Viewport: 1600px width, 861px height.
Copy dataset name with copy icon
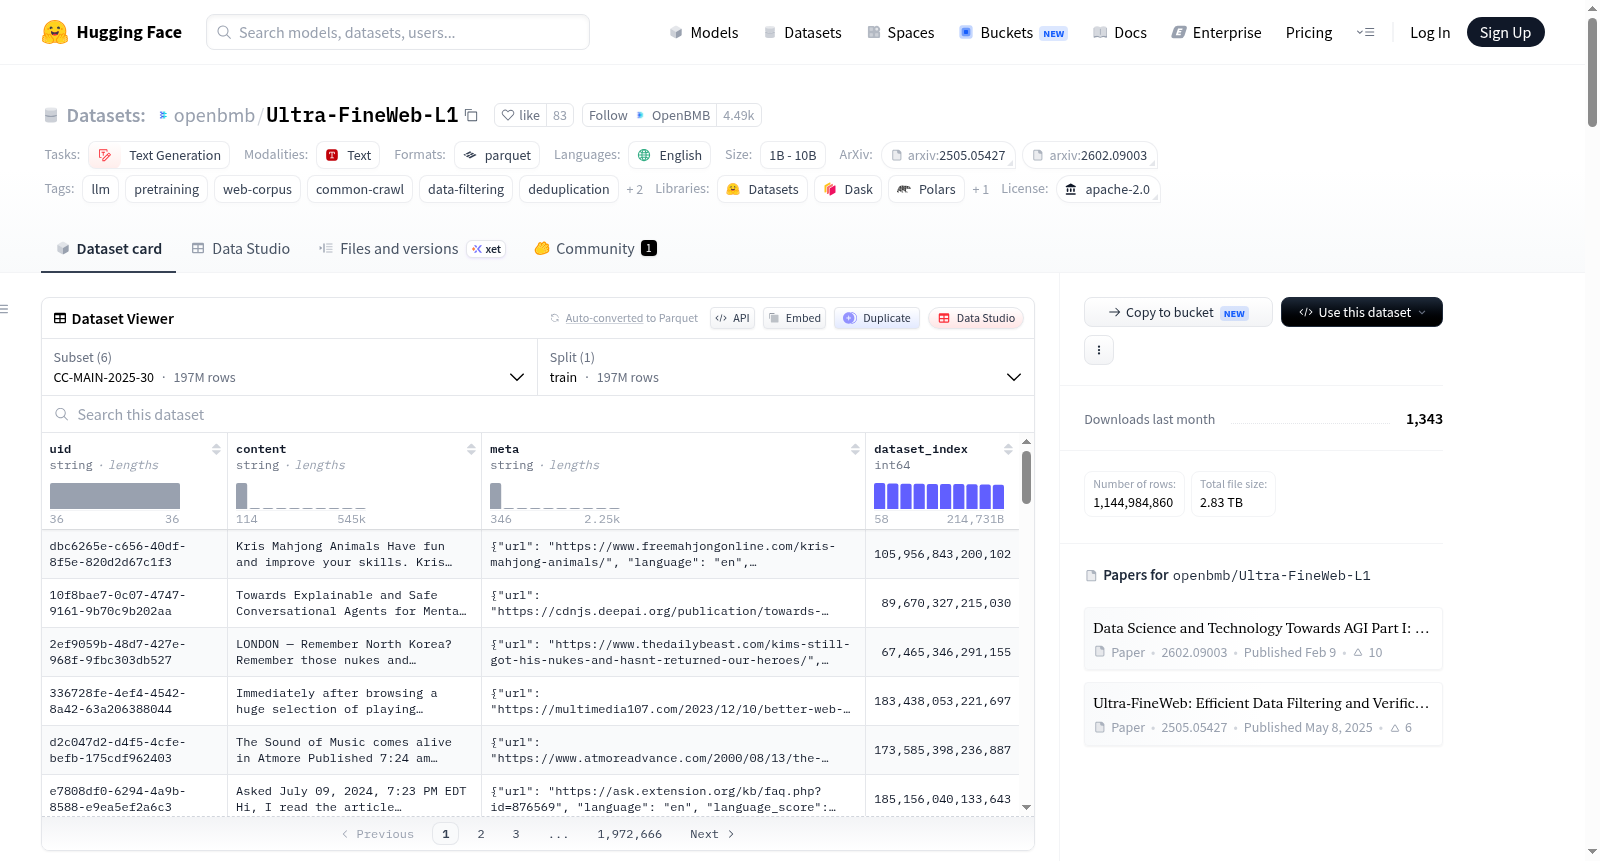tap(471, 115)
